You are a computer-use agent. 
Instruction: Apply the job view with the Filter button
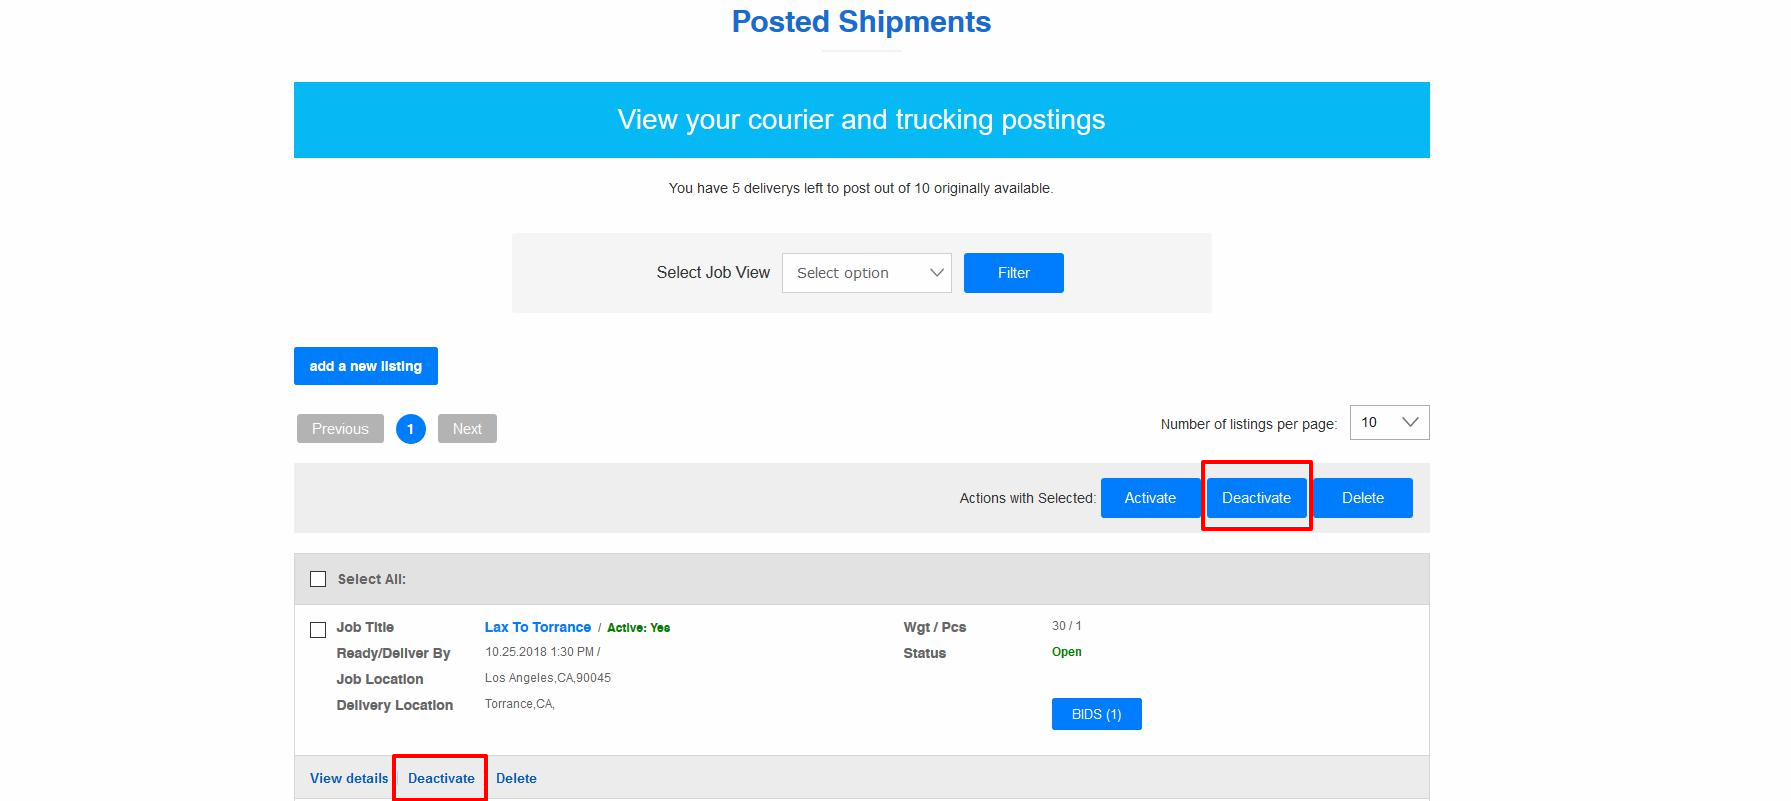[1013, 273]
